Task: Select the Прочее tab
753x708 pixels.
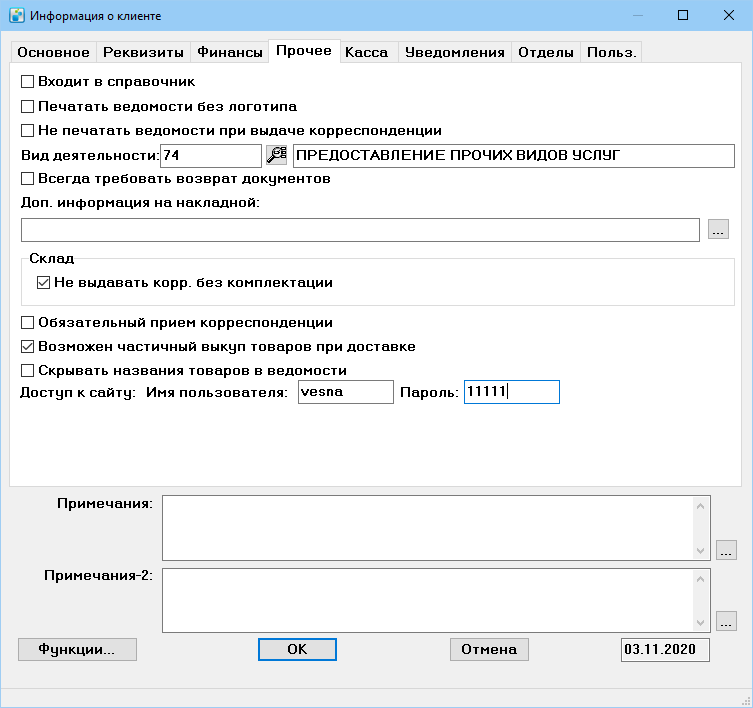Action: (304, 50)
